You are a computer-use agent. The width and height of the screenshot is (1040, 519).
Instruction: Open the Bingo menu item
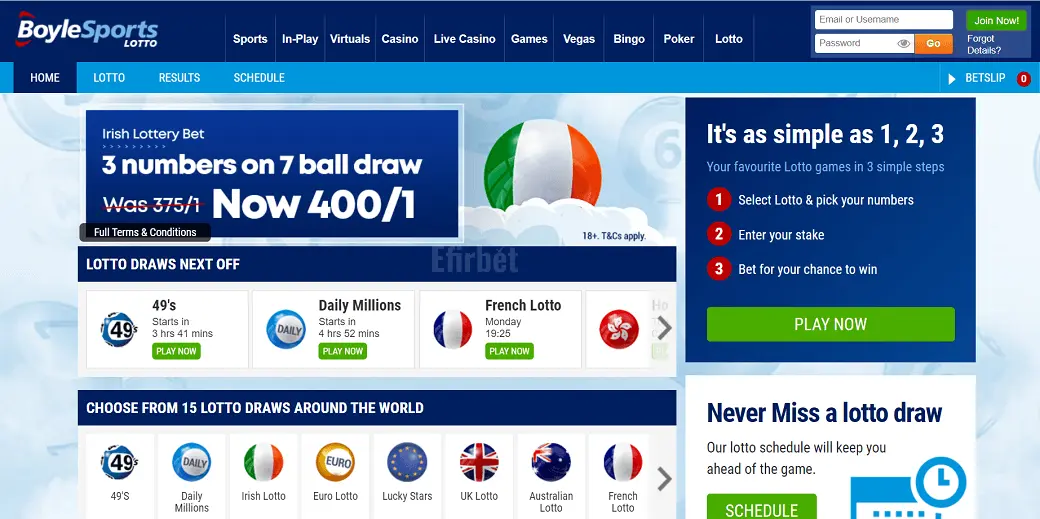click(629, 39)
